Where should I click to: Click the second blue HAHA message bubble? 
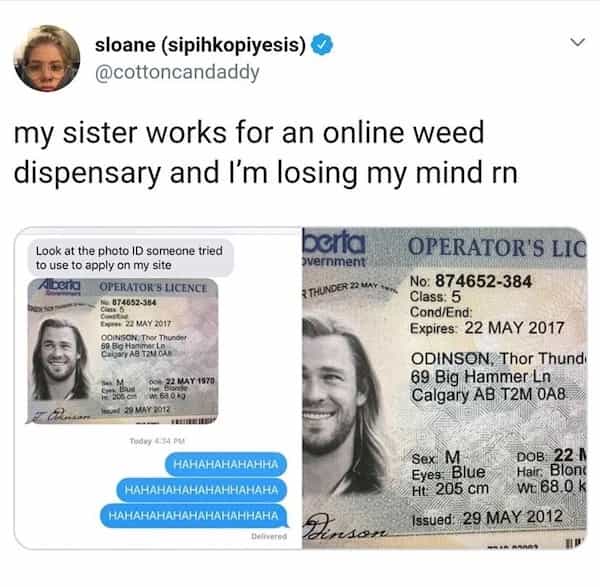(201, 490)
